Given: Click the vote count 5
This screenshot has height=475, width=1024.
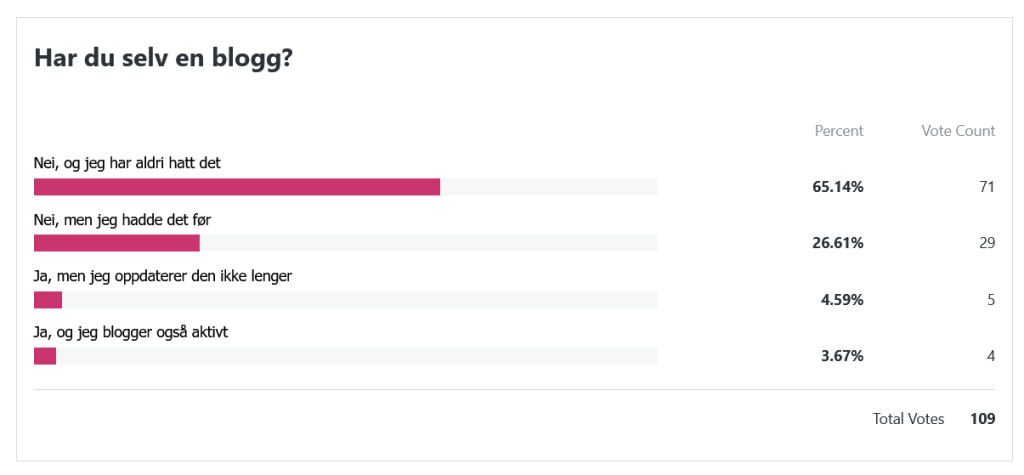Looking at the screenshot, I should tap(990, 300).
